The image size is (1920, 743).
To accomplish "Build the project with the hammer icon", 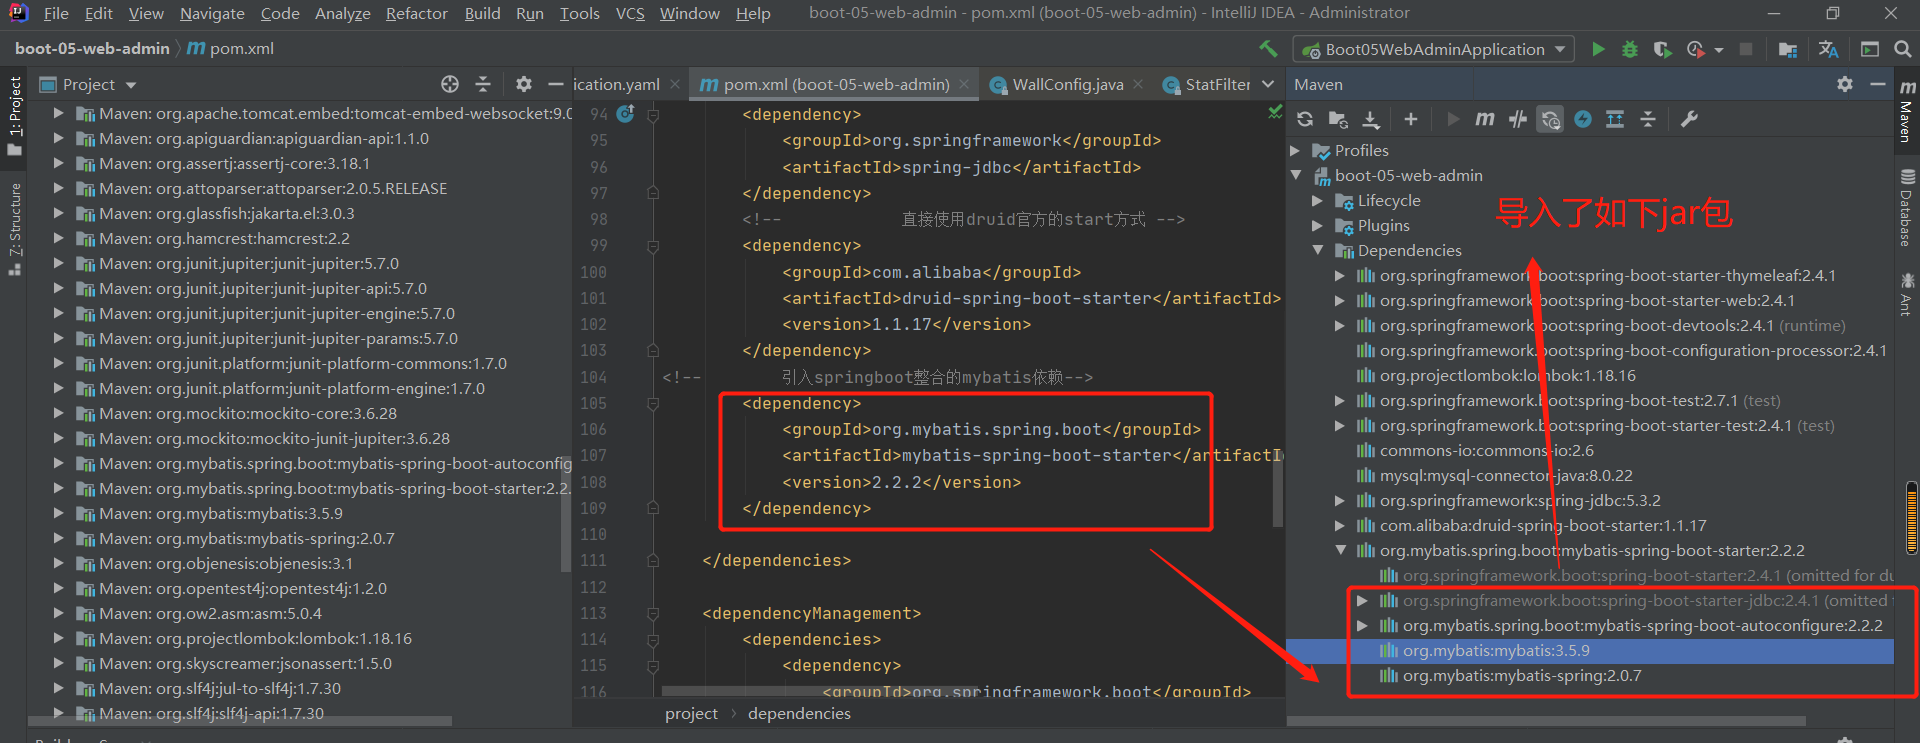I will (x=1268, y=49).
